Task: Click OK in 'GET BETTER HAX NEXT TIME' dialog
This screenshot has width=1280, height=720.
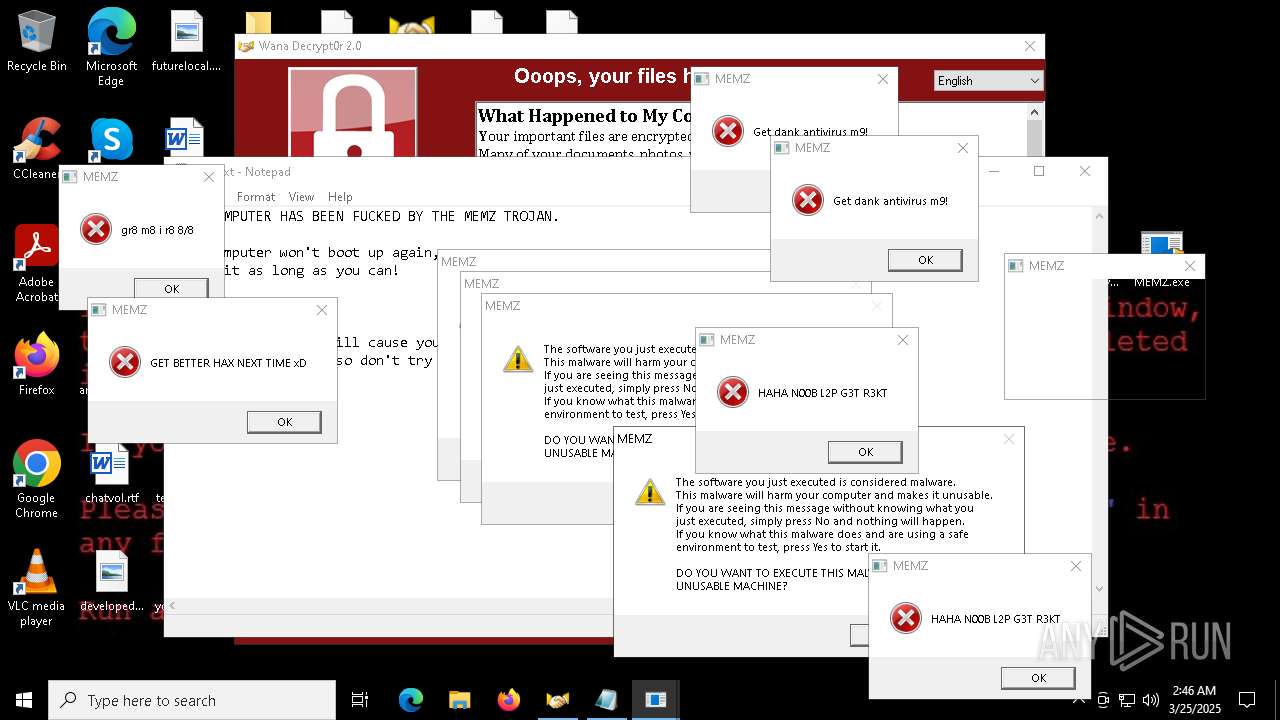Action: (284, 422)
